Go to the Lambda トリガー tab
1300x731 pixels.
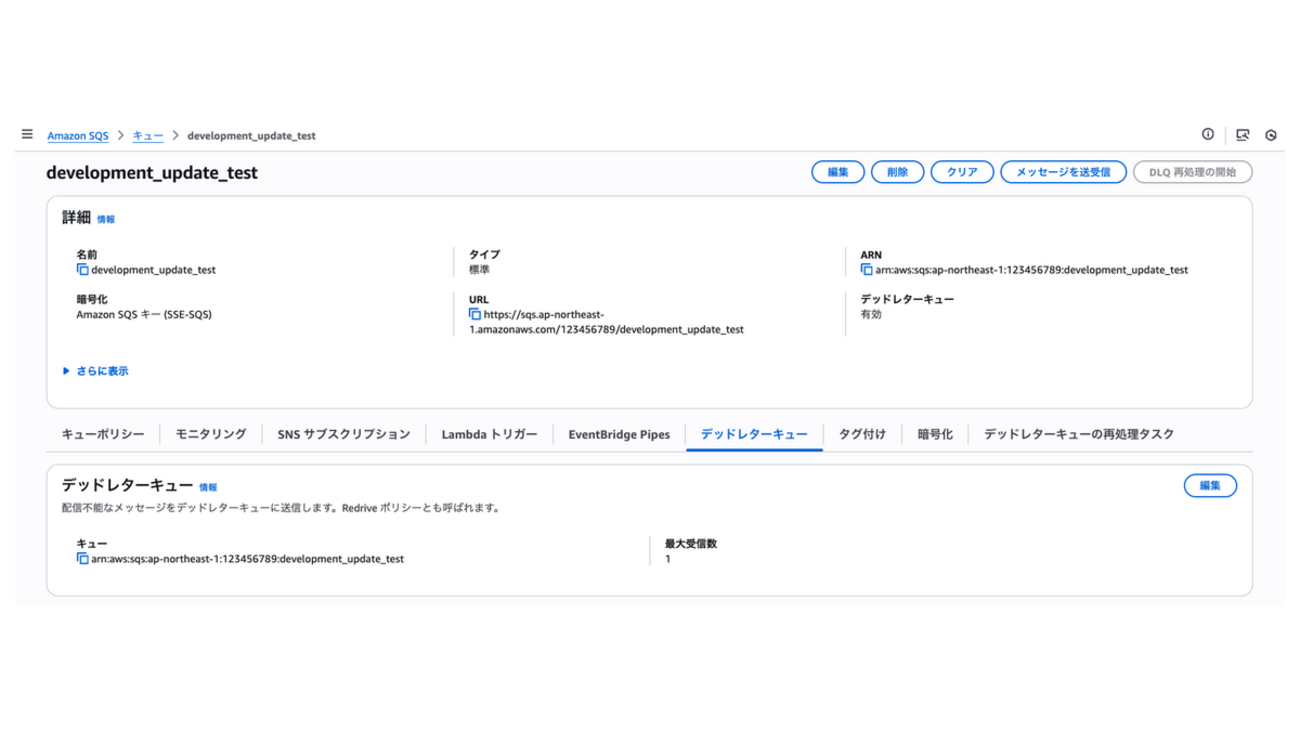(489, 434)
